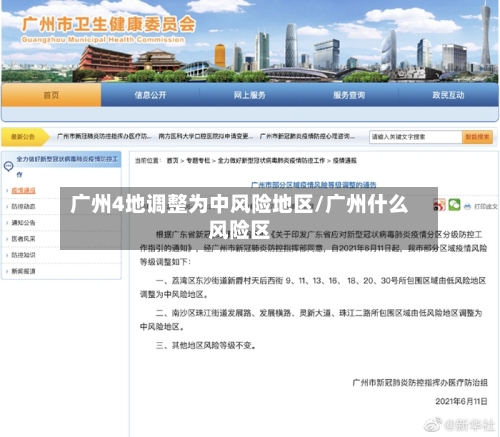Click breadcrumb 全力做好新型冠状病毒肺炎疫情防控工作
The height and width of the screenshot is (437, 500).
point(271,161)
